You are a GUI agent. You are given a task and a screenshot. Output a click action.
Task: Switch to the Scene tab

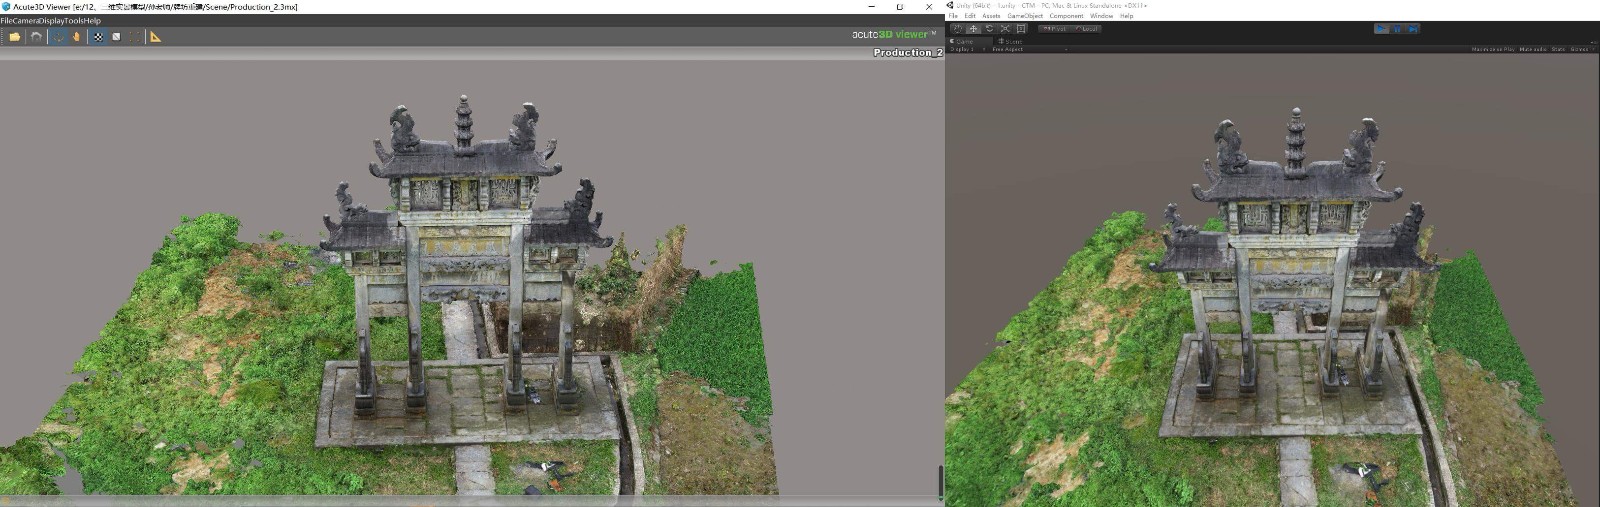[1011, 41]
